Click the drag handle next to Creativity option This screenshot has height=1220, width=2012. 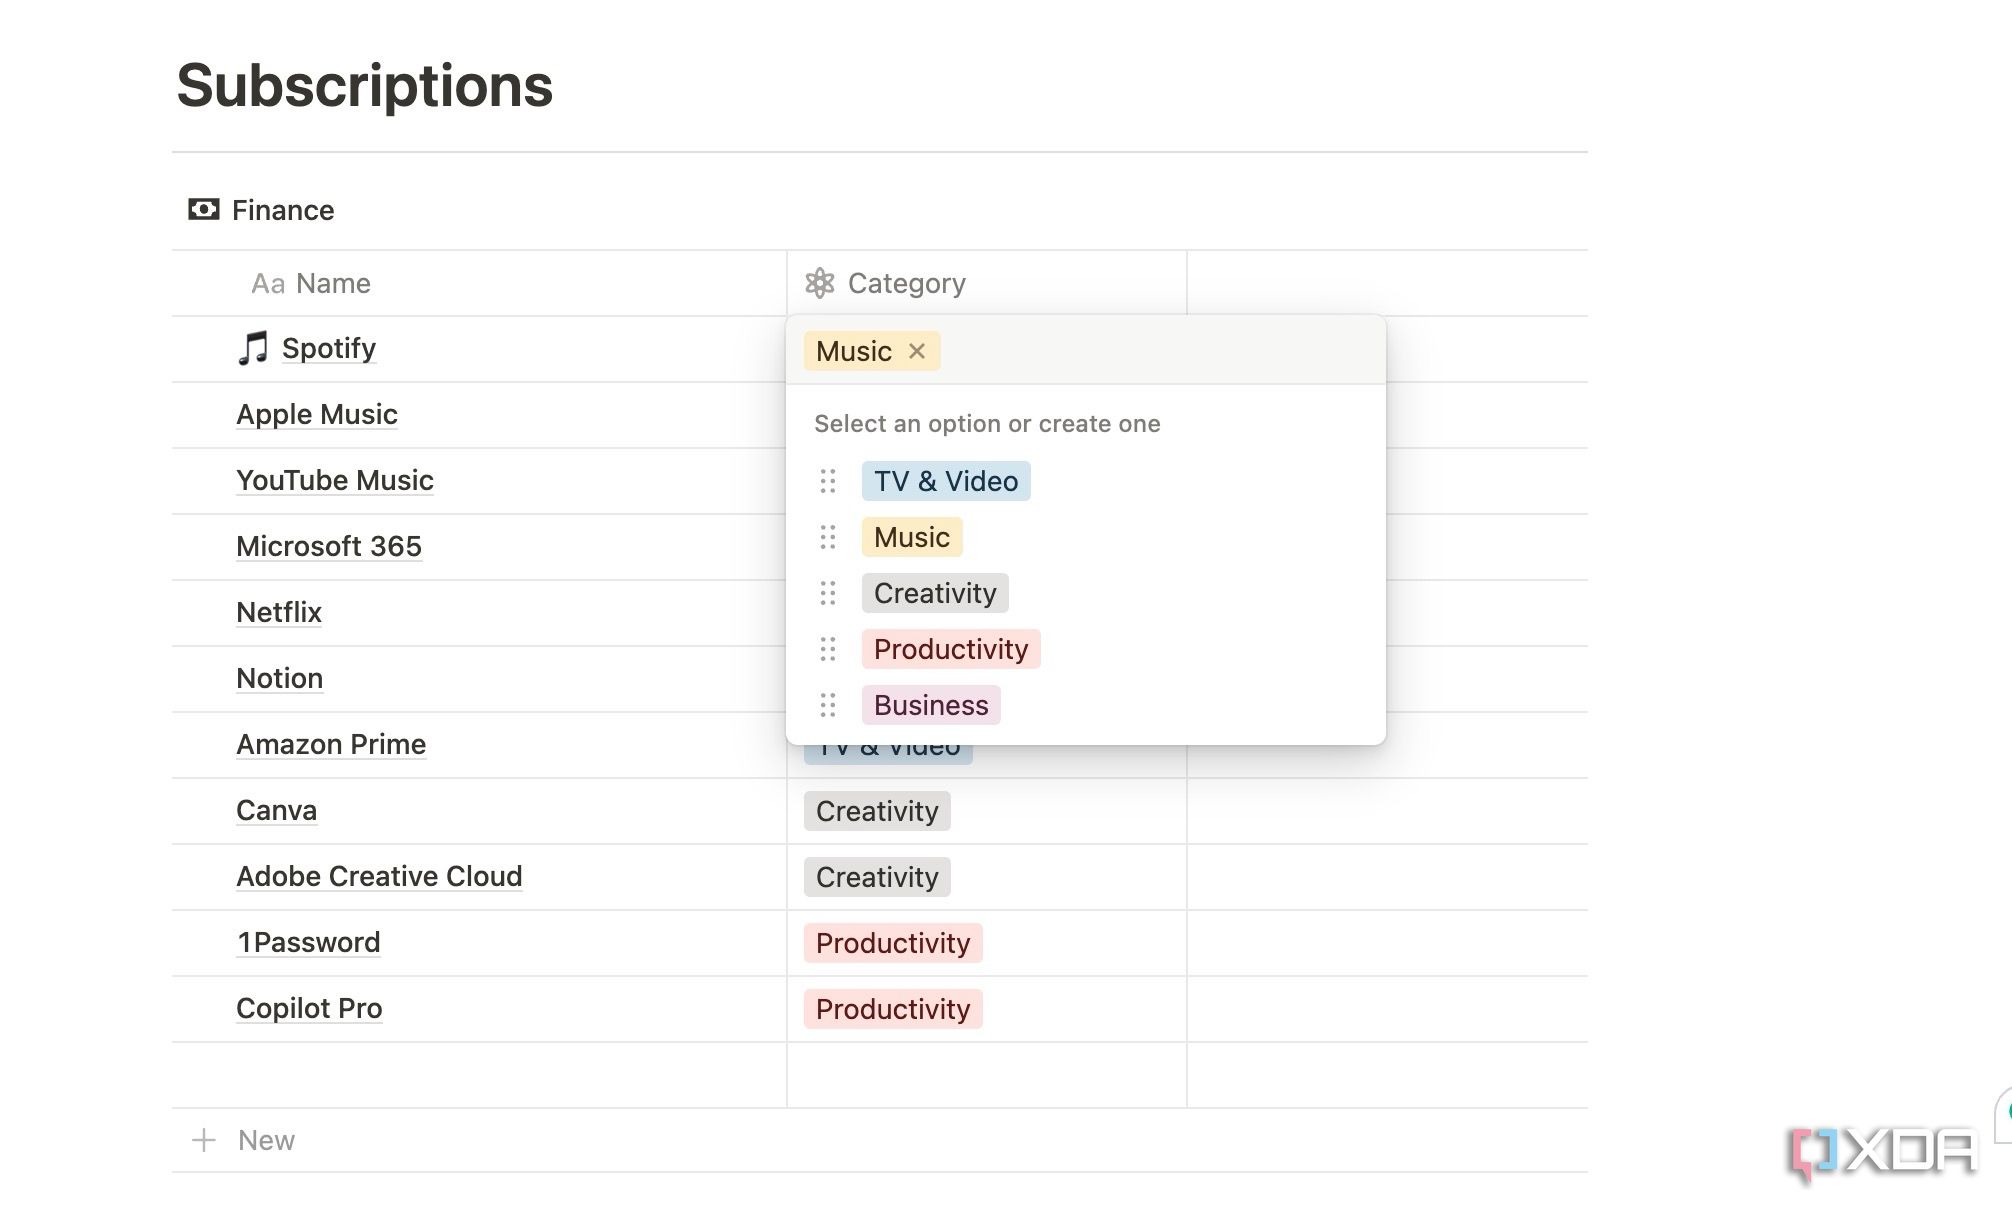(x=827, y=593)
